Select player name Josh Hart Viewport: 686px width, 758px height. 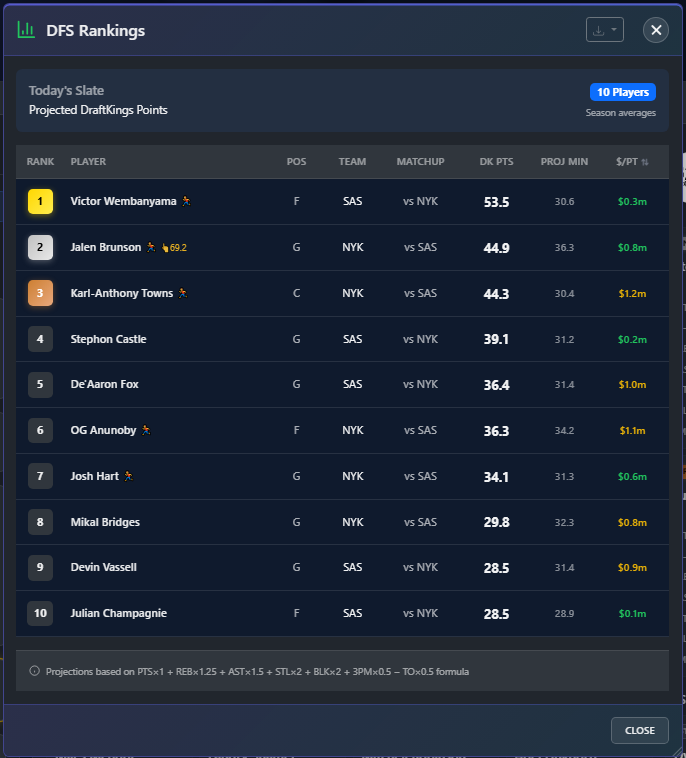95,476
